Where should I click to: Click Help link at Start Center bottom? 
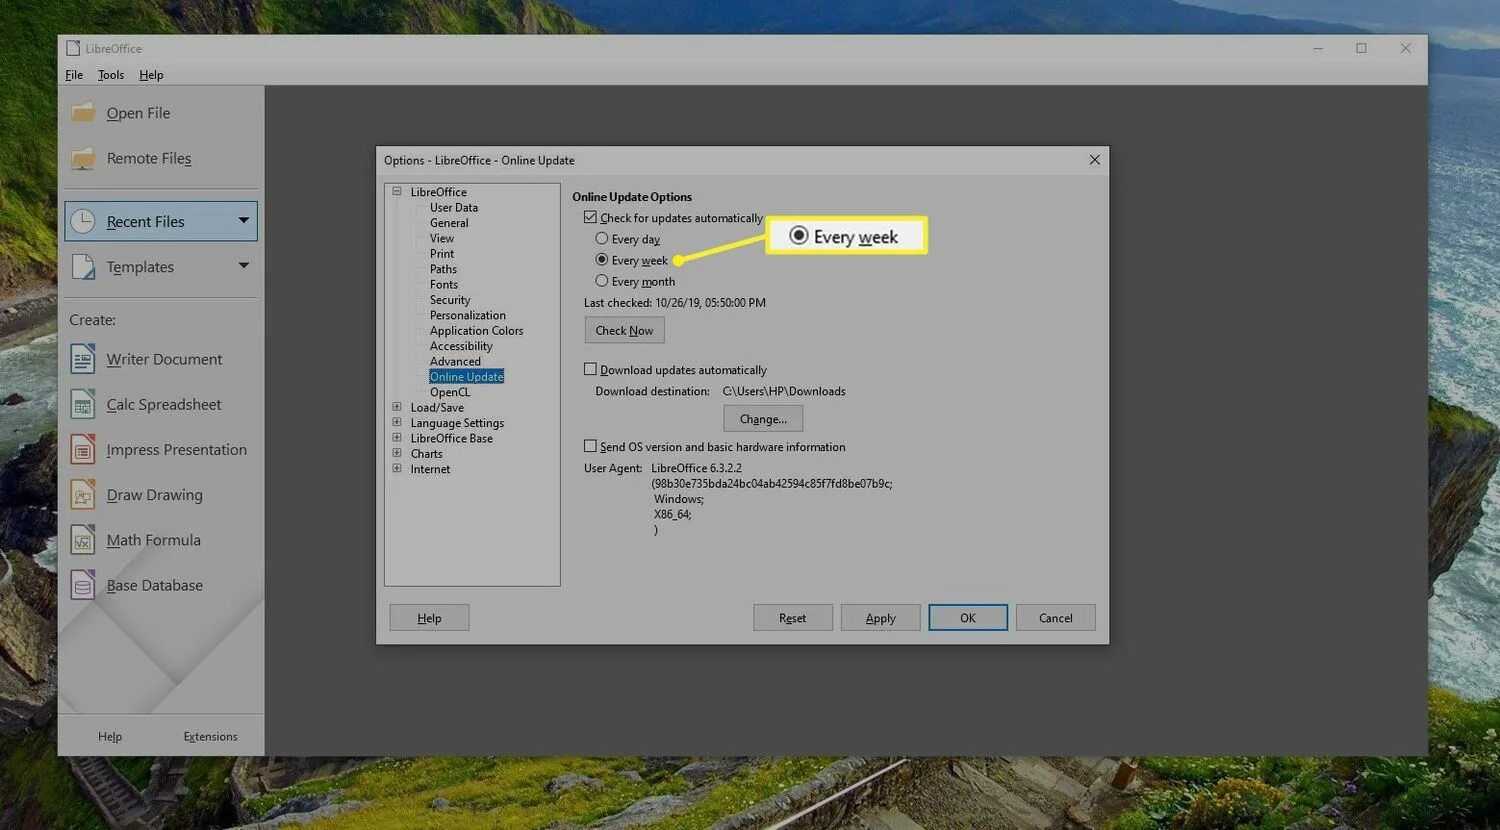click(x=110, y=736)
